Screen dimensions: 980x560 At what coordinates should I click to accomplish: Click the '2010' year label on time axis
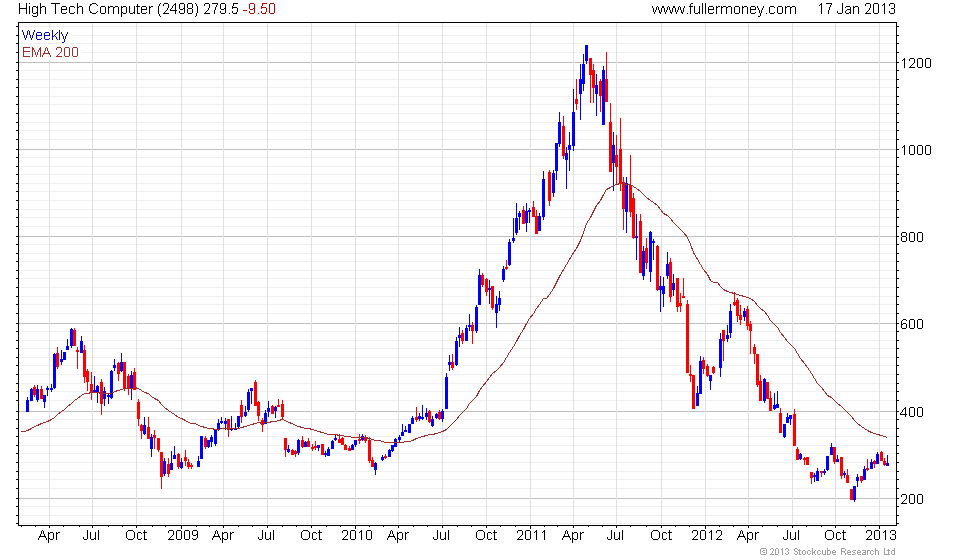[x=357, y=536]
